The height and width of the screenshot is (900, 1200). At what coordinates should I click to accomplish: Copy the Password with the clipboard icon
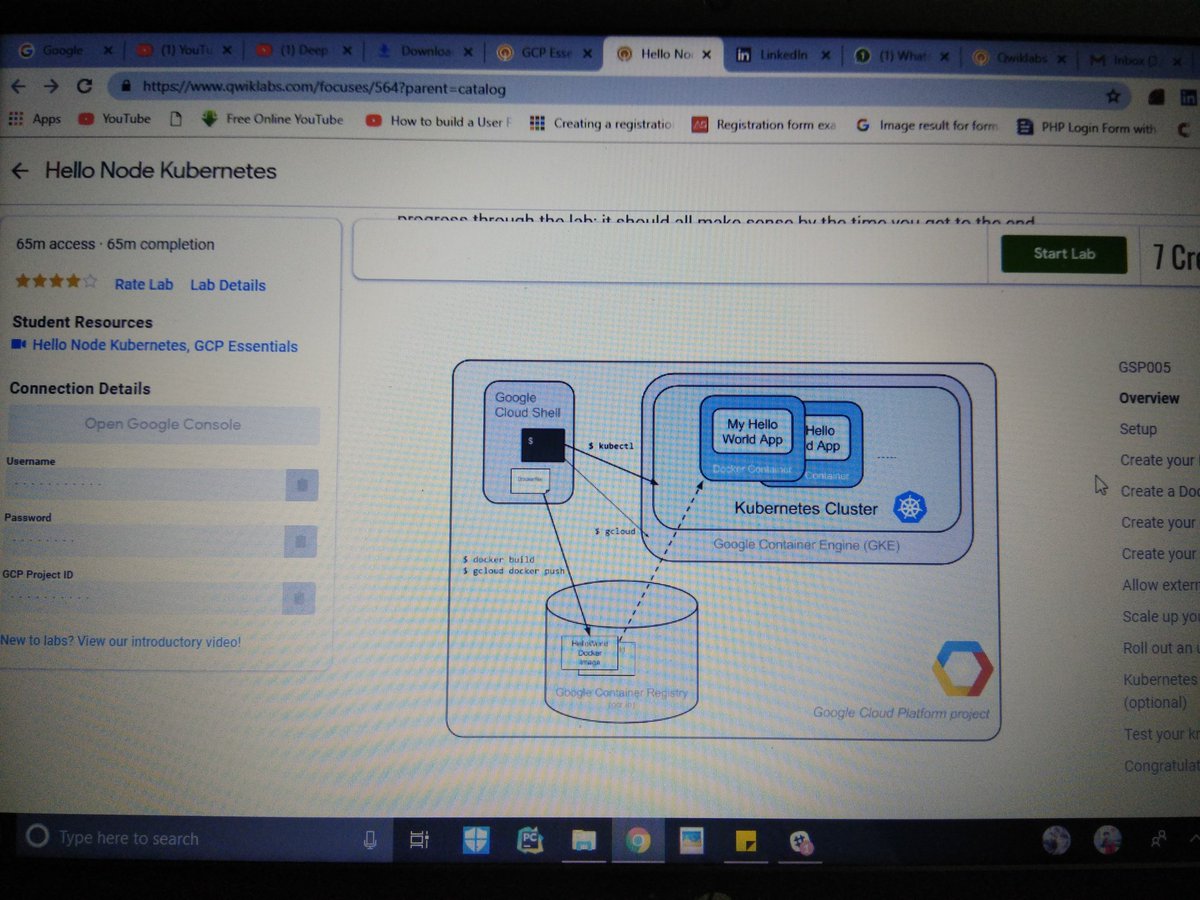pos(301,542)
